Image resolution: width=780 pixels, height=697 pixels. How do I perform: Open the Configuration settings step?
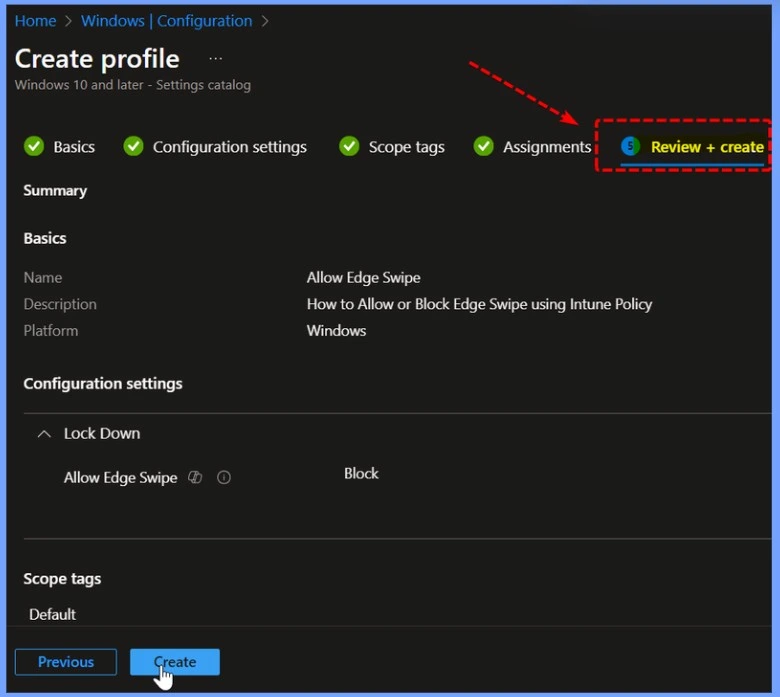pos(230,147)
